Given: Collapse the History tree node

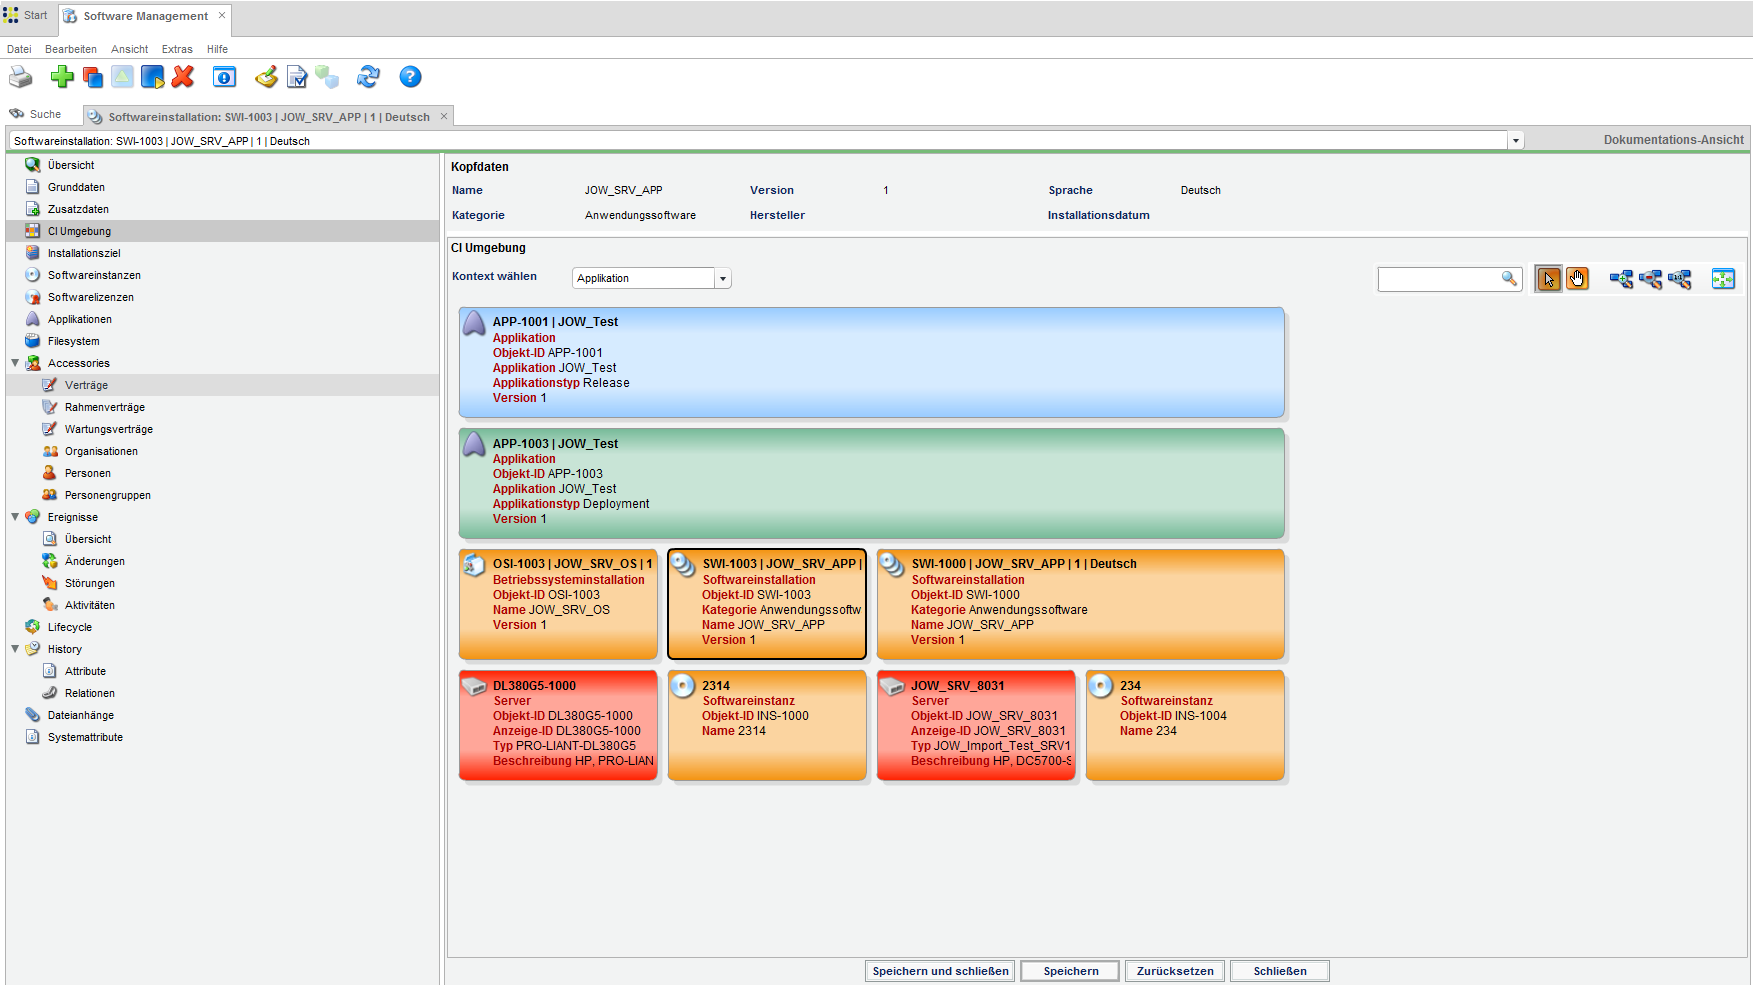Looking at the screenshot, I should (15, 649).
